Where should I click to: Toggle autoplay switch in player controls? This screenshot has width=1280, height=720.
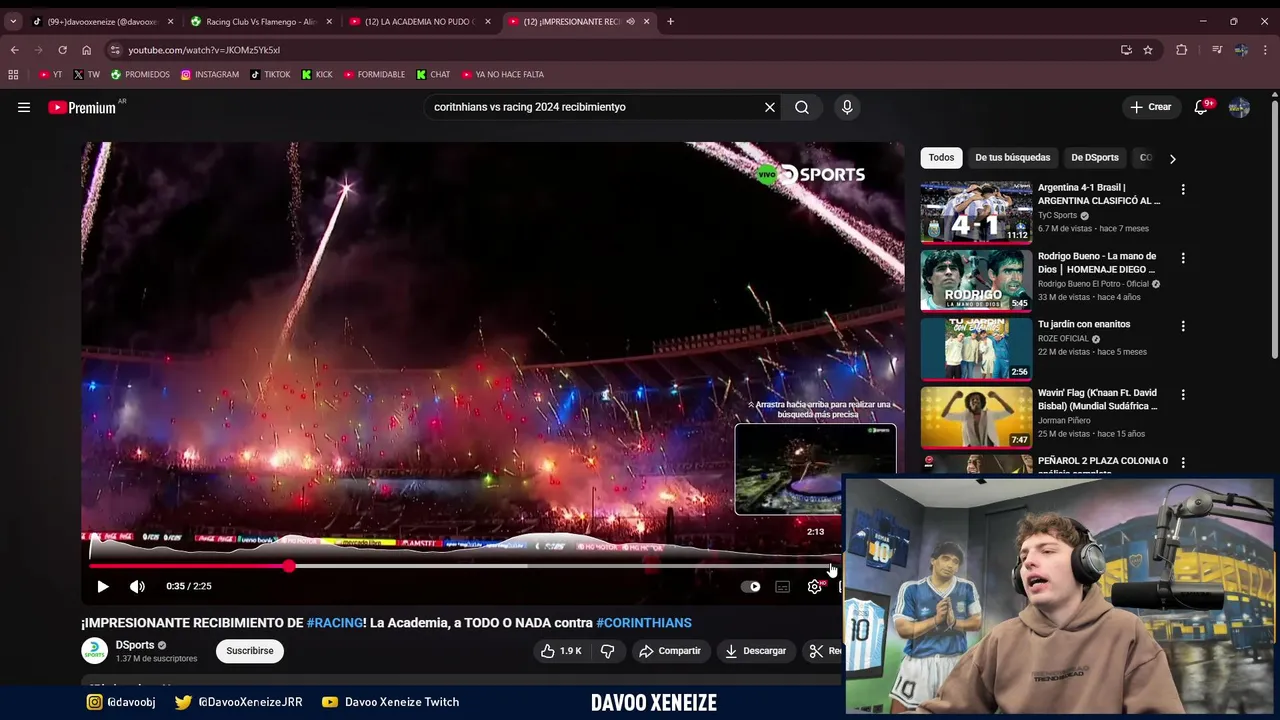click(751, 587)
